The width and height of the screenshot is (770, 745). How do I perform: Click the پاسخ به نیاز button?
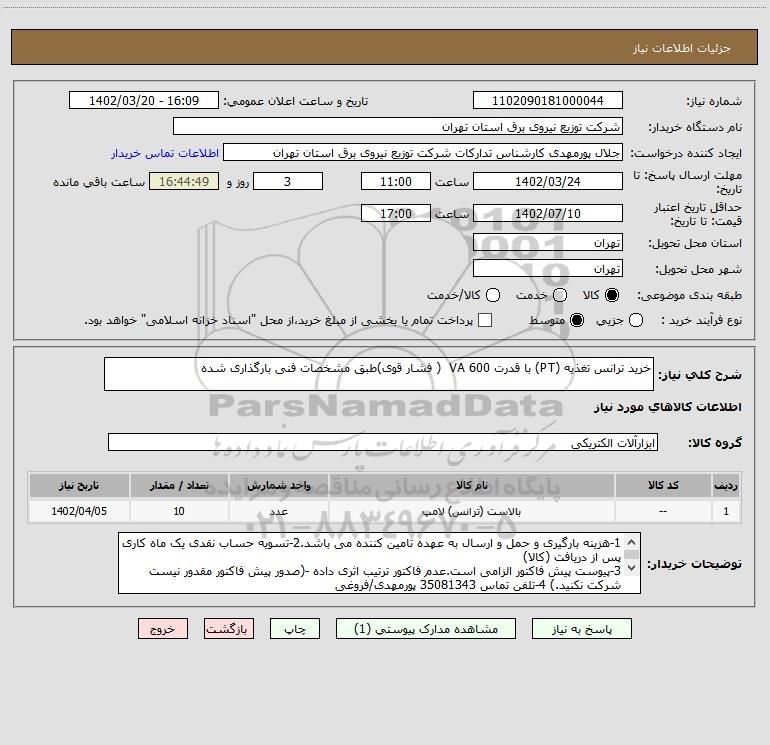tap(581, 629)
